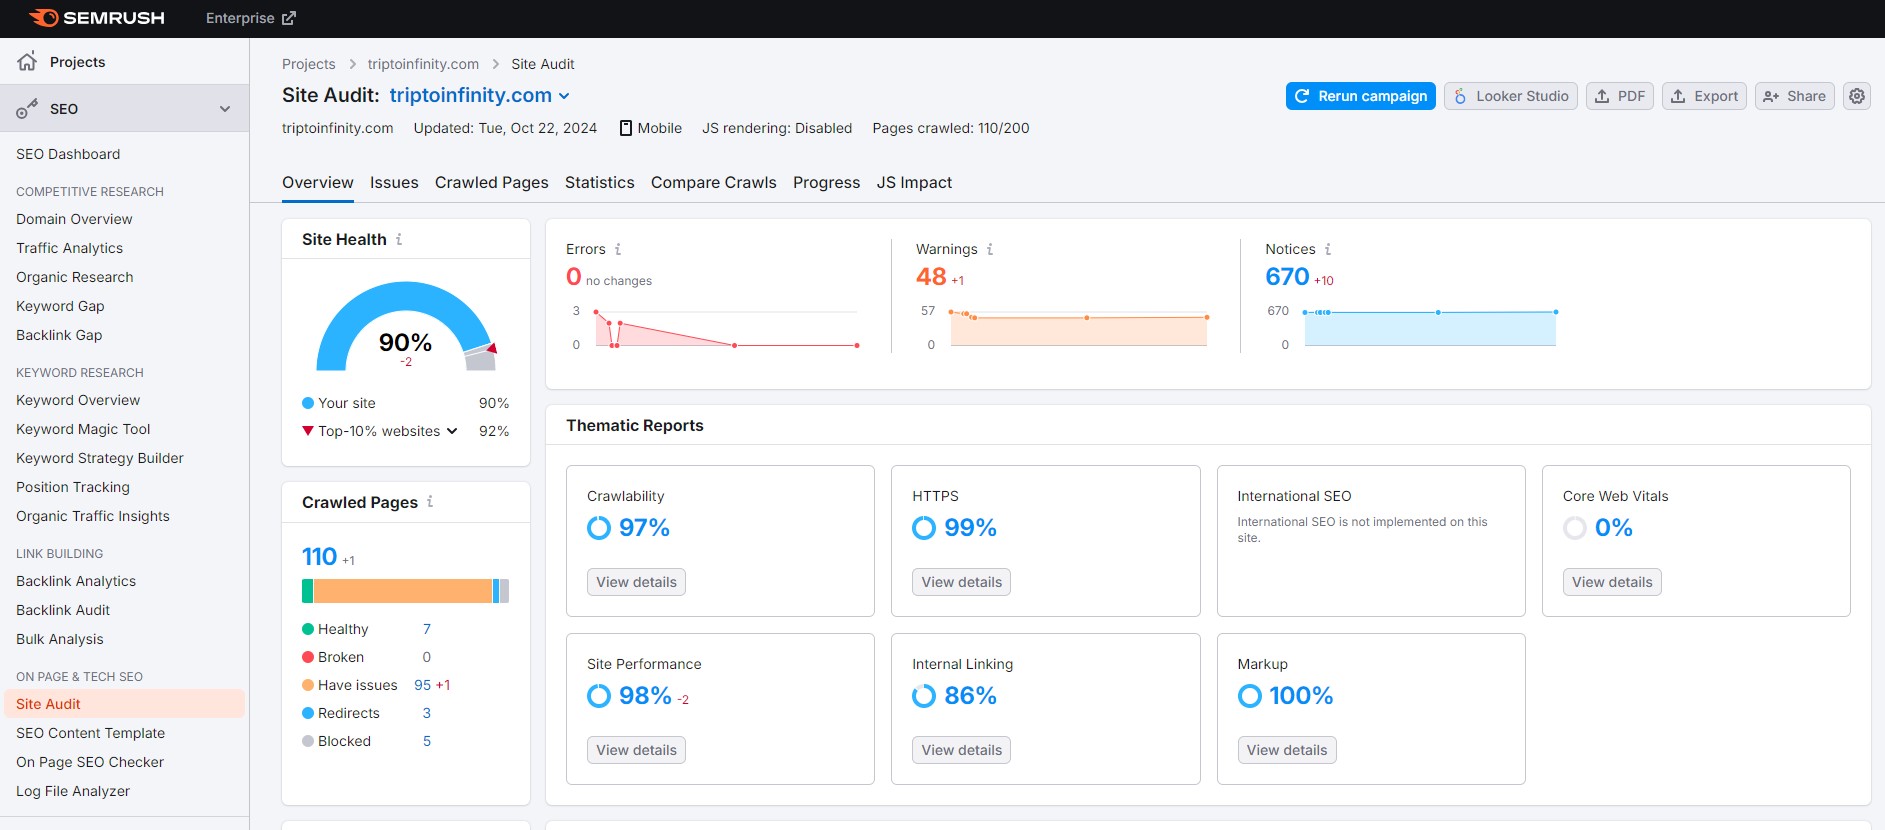This screenshot has height=830, width=1885.
Task: Open Backlink Audit in sidebar
Action: 63,610
